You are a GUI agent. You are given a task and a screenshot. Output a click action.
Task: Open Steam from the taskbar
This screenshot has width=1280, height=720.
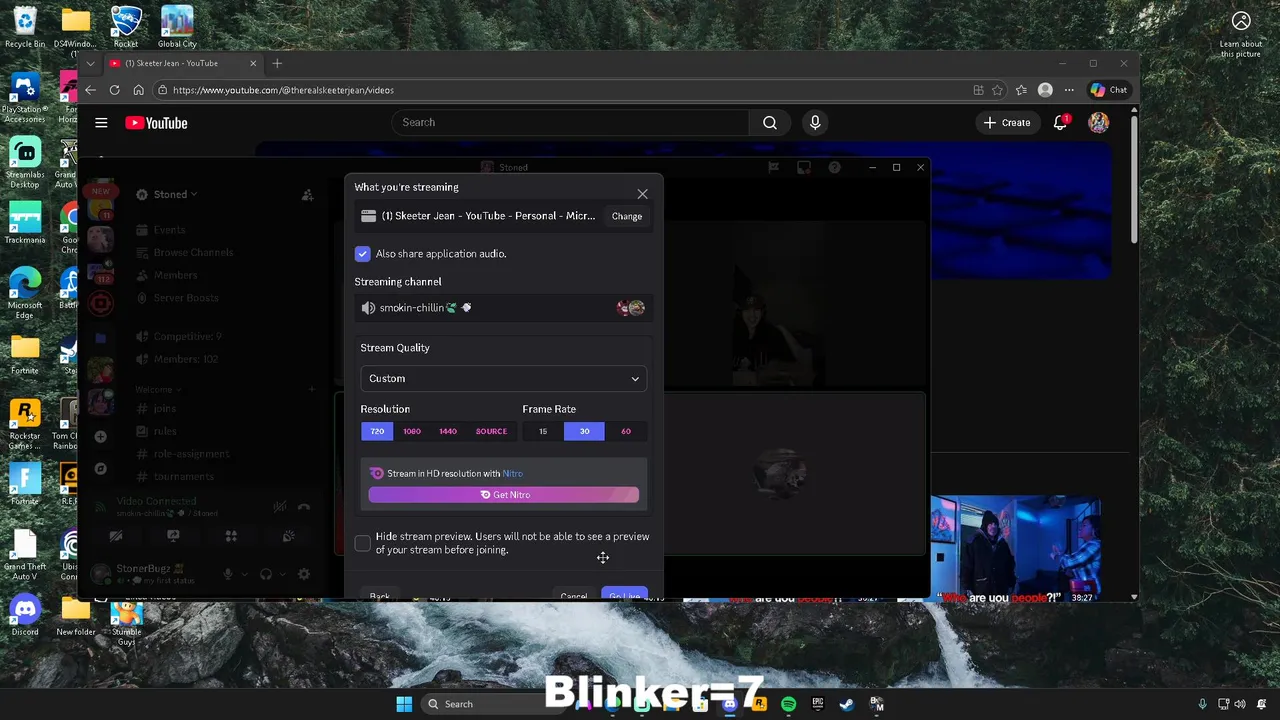[847, 704]
